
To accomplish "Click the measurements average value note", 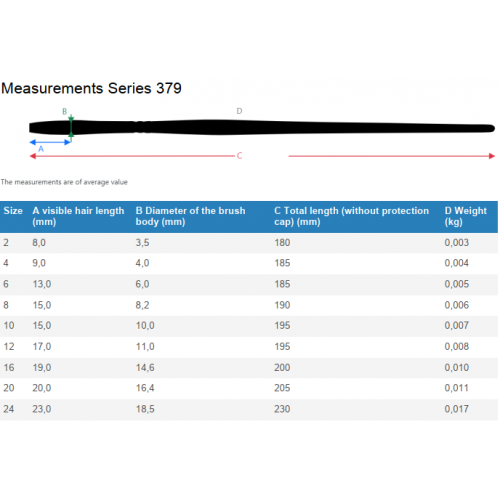I will [64, 182].
